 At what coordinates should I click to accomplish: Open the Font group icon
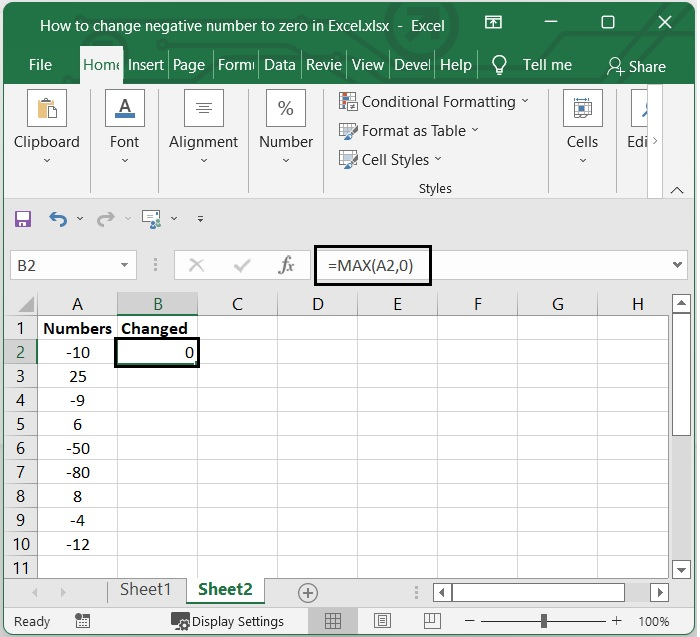click(x=125, y=108)
